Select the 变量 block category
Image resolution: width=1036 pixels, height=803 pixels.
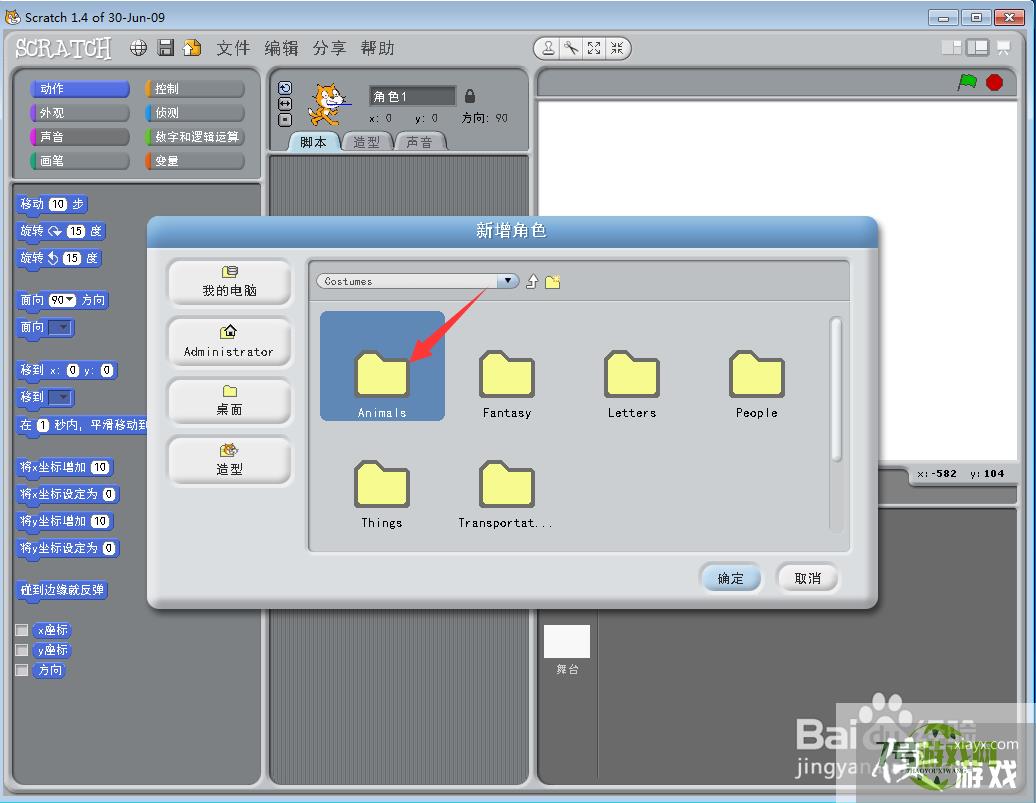[x=195, y=161]
